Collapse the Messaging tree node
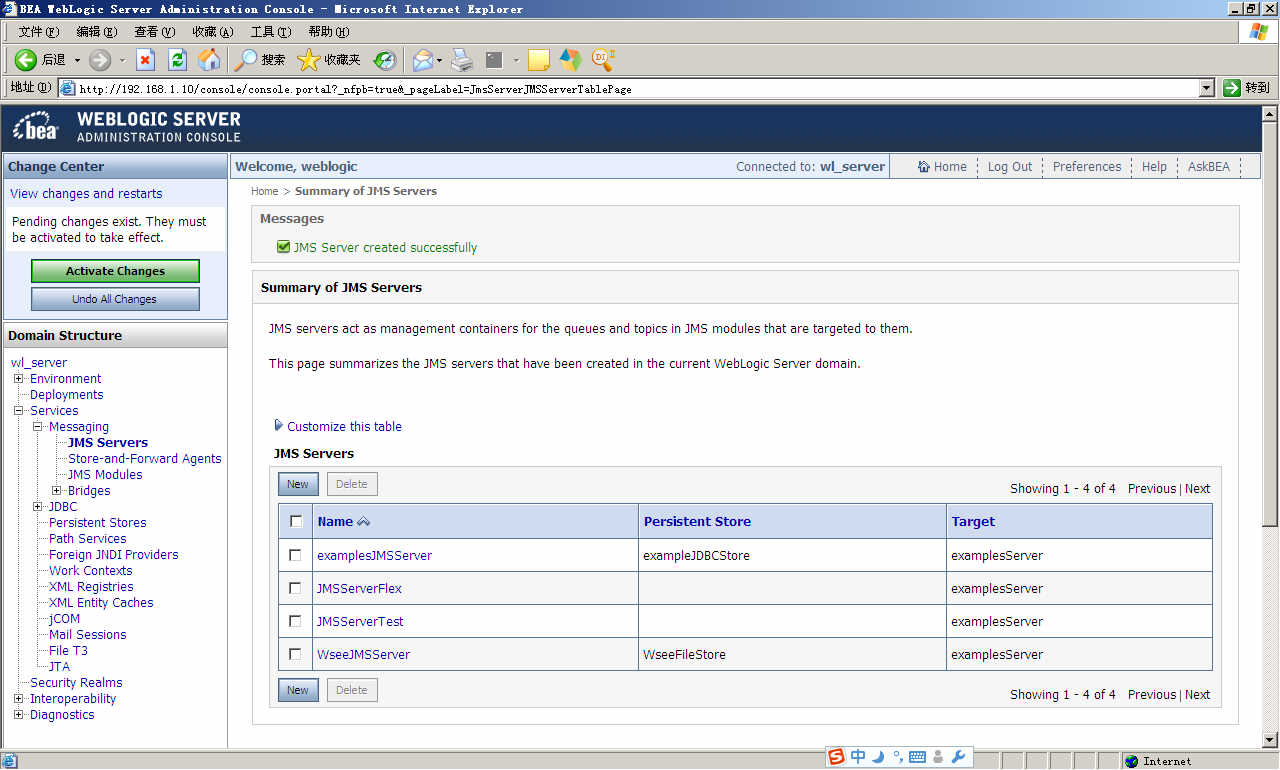This screenshot has width=1280, height=770. pos(38,427)
